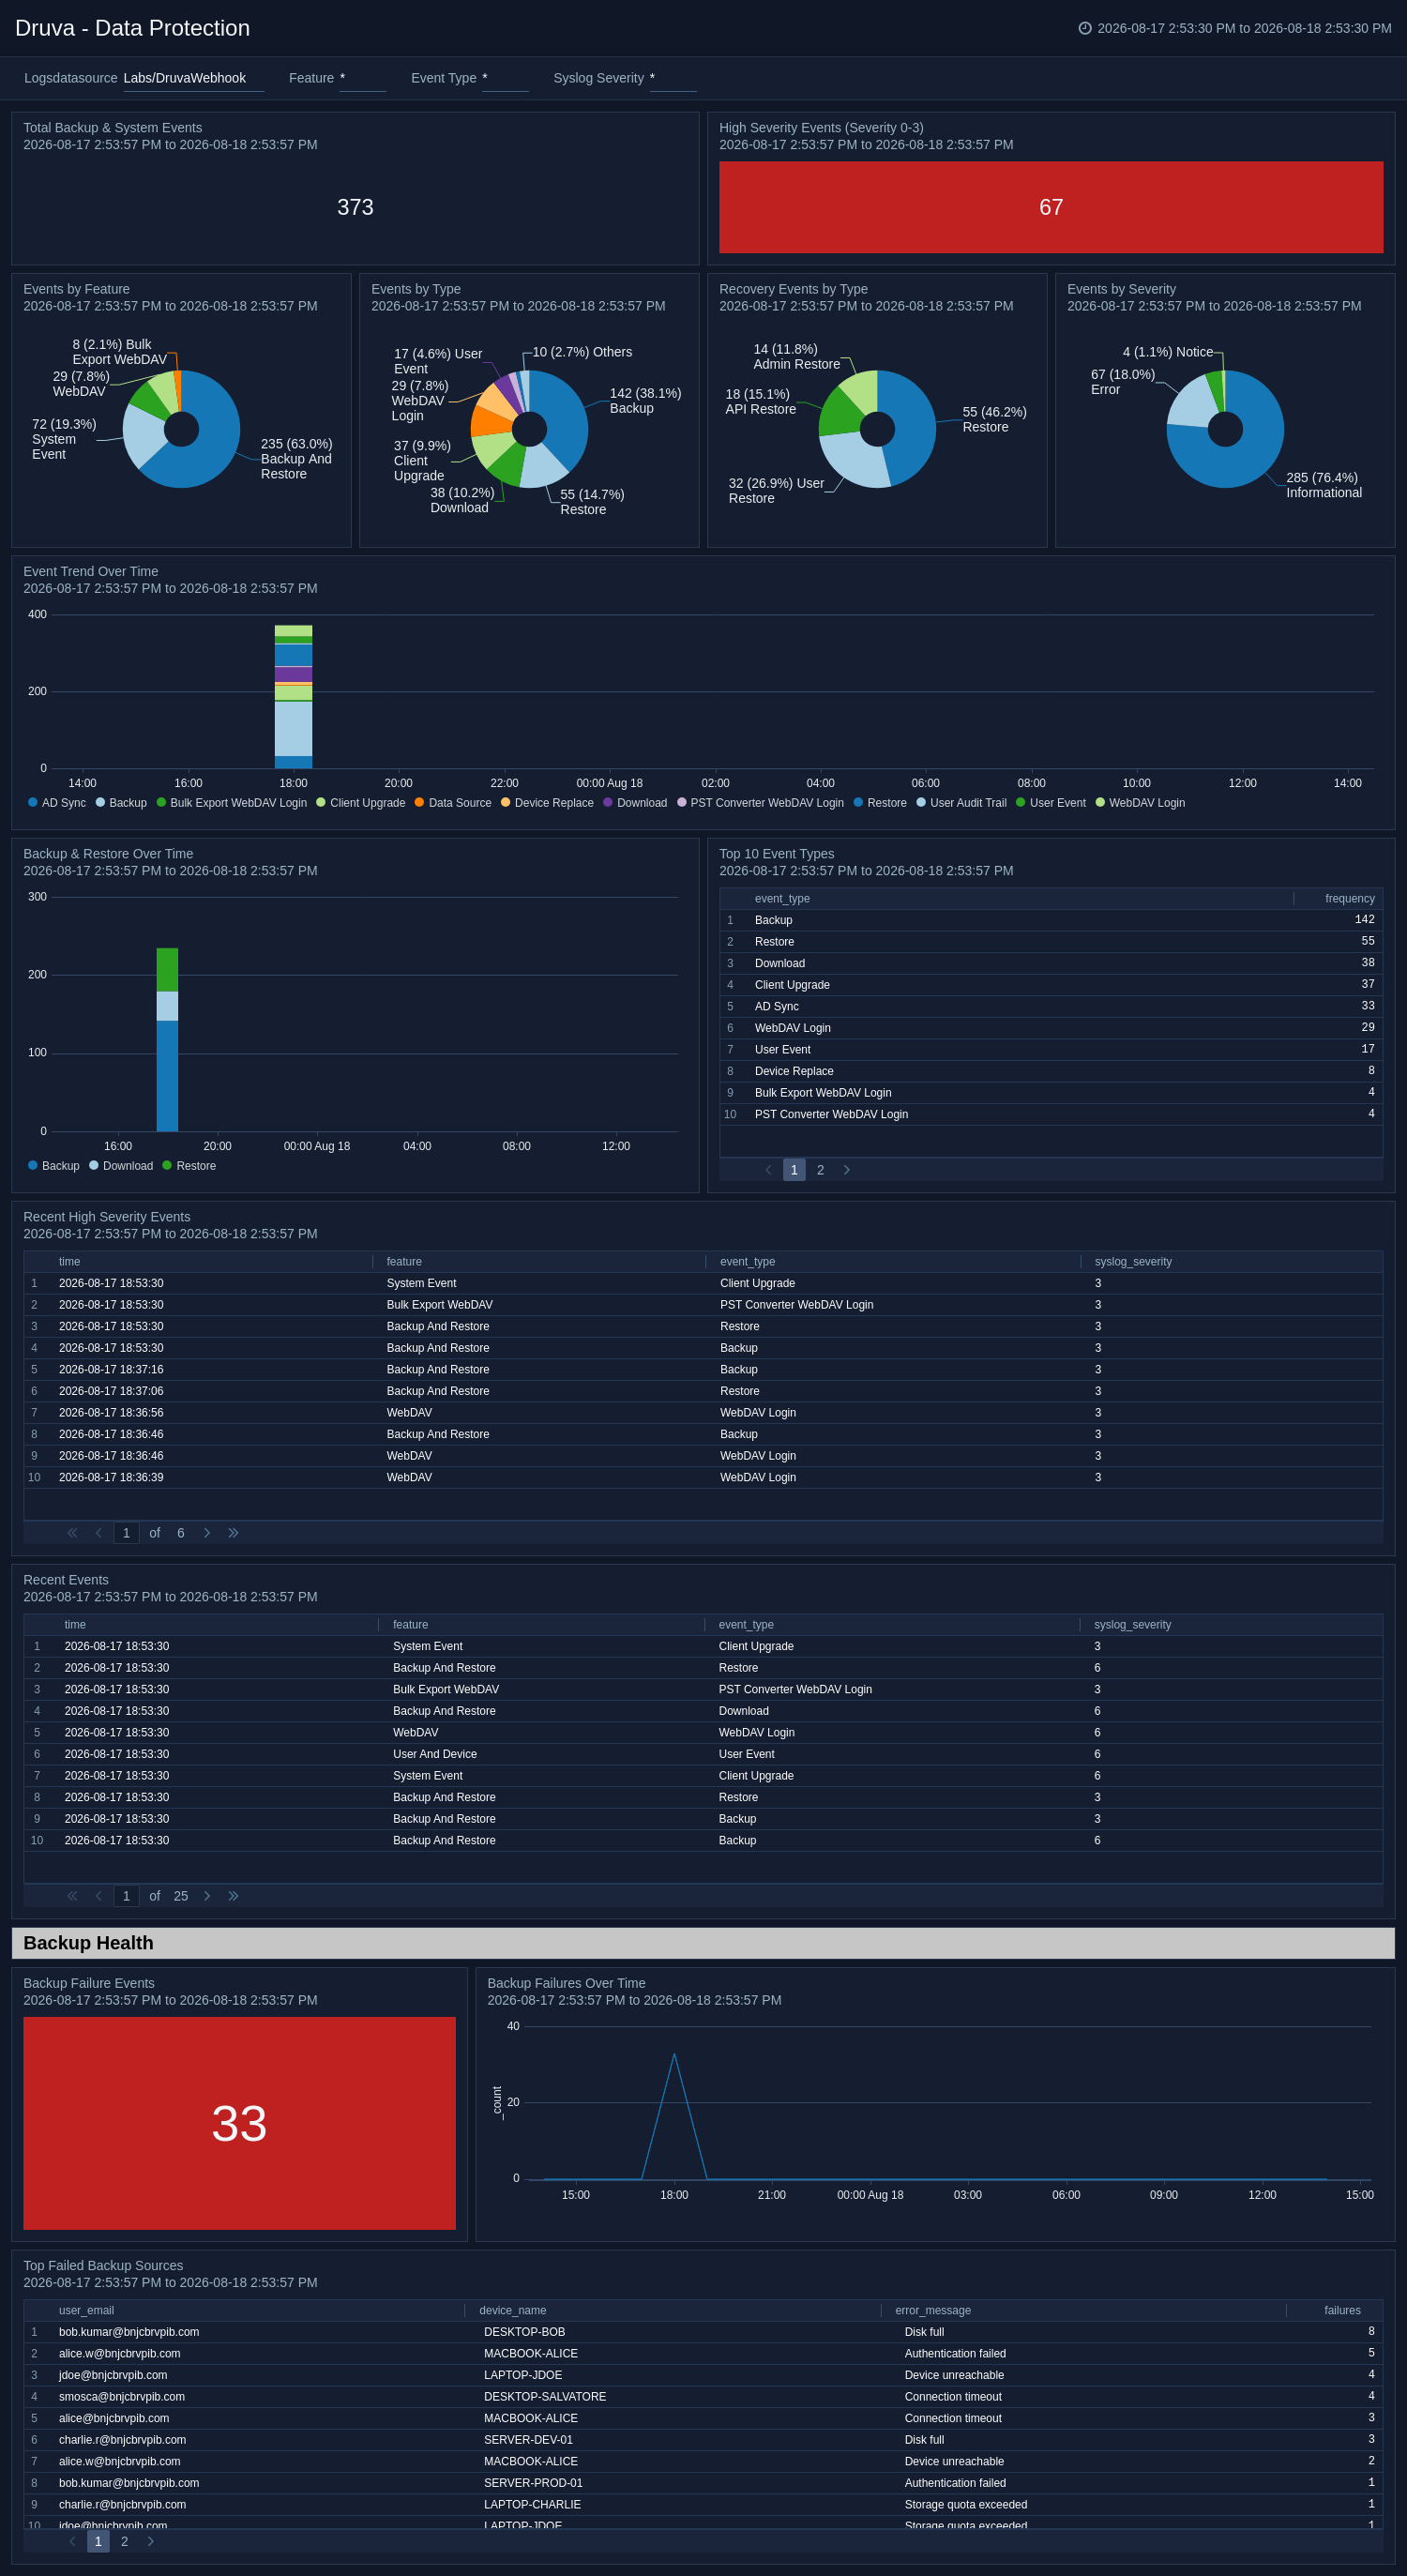Go to next page in Top 10 Event Types
The width and height of the screenshot is (1407, 2576).
846,1170
